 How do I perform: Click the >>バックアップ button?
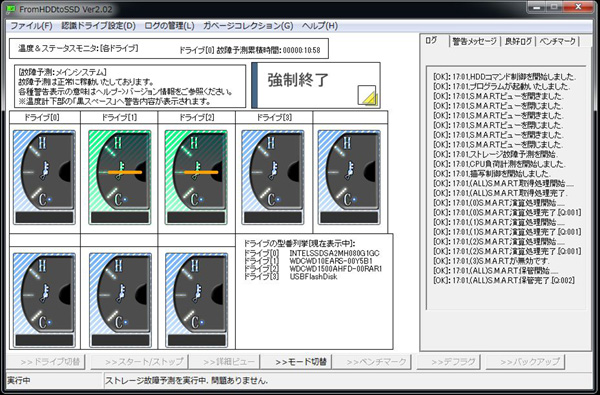click(x=525, y=362)
